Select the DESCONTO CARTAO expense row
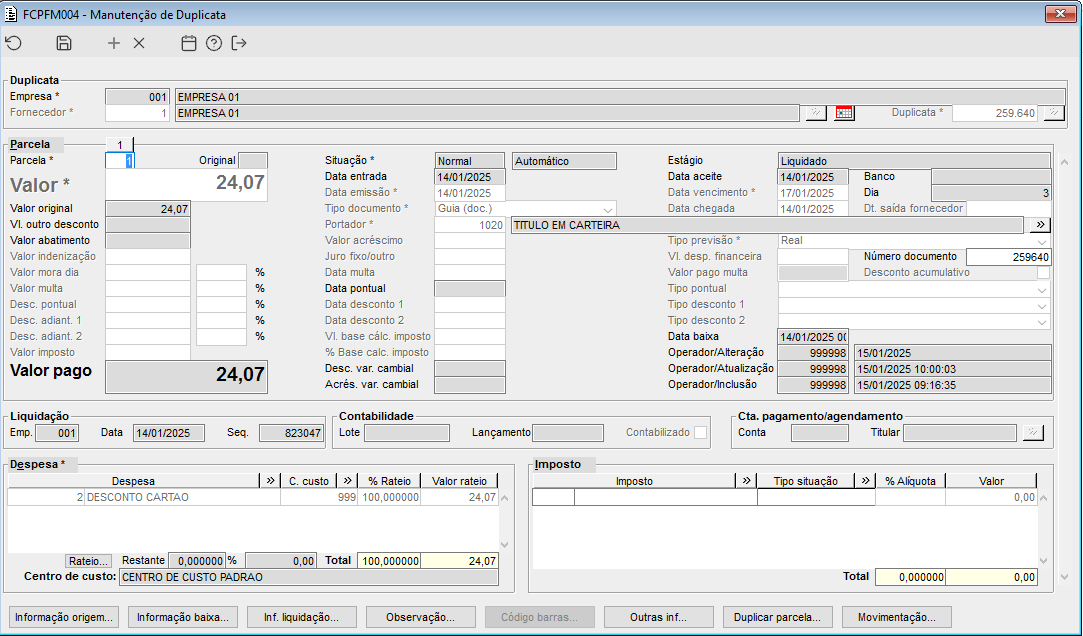Viewport: 1083px width, 636px height. coord(252,497)
